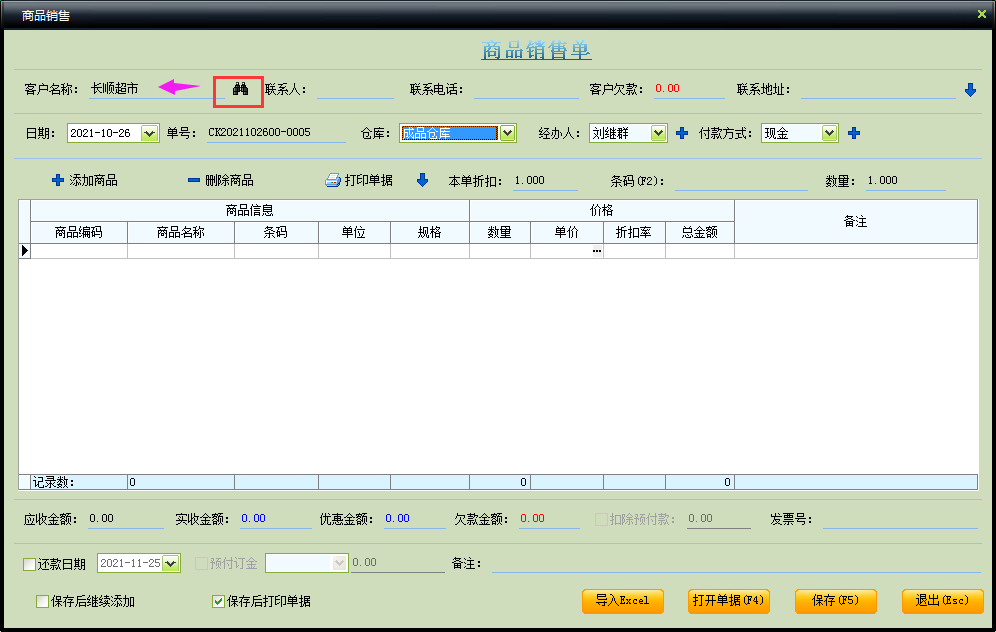Click the blue plus next to 经办人
The image size is (996, 632).
coord(682,133)
